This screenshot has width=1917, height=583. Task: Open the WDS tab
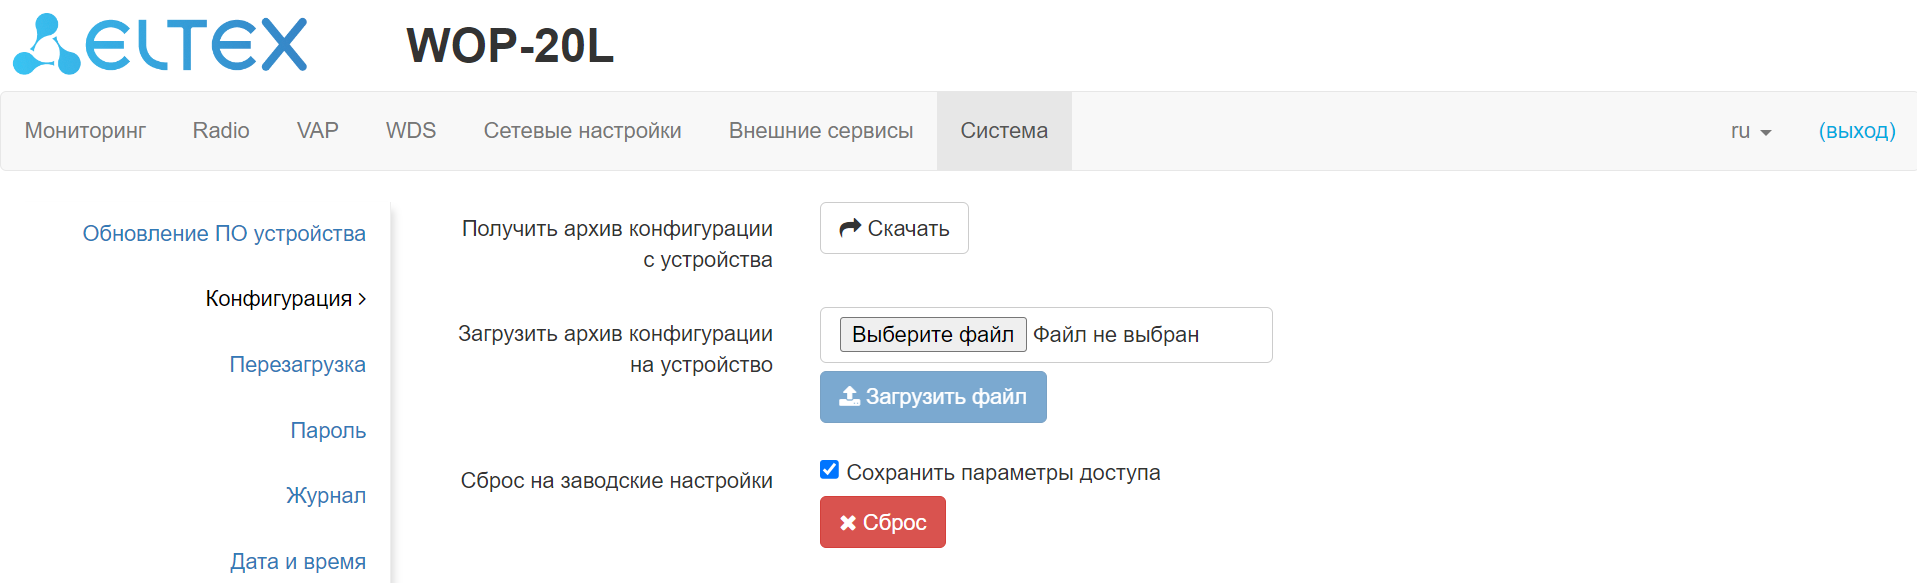pos(411,131)
